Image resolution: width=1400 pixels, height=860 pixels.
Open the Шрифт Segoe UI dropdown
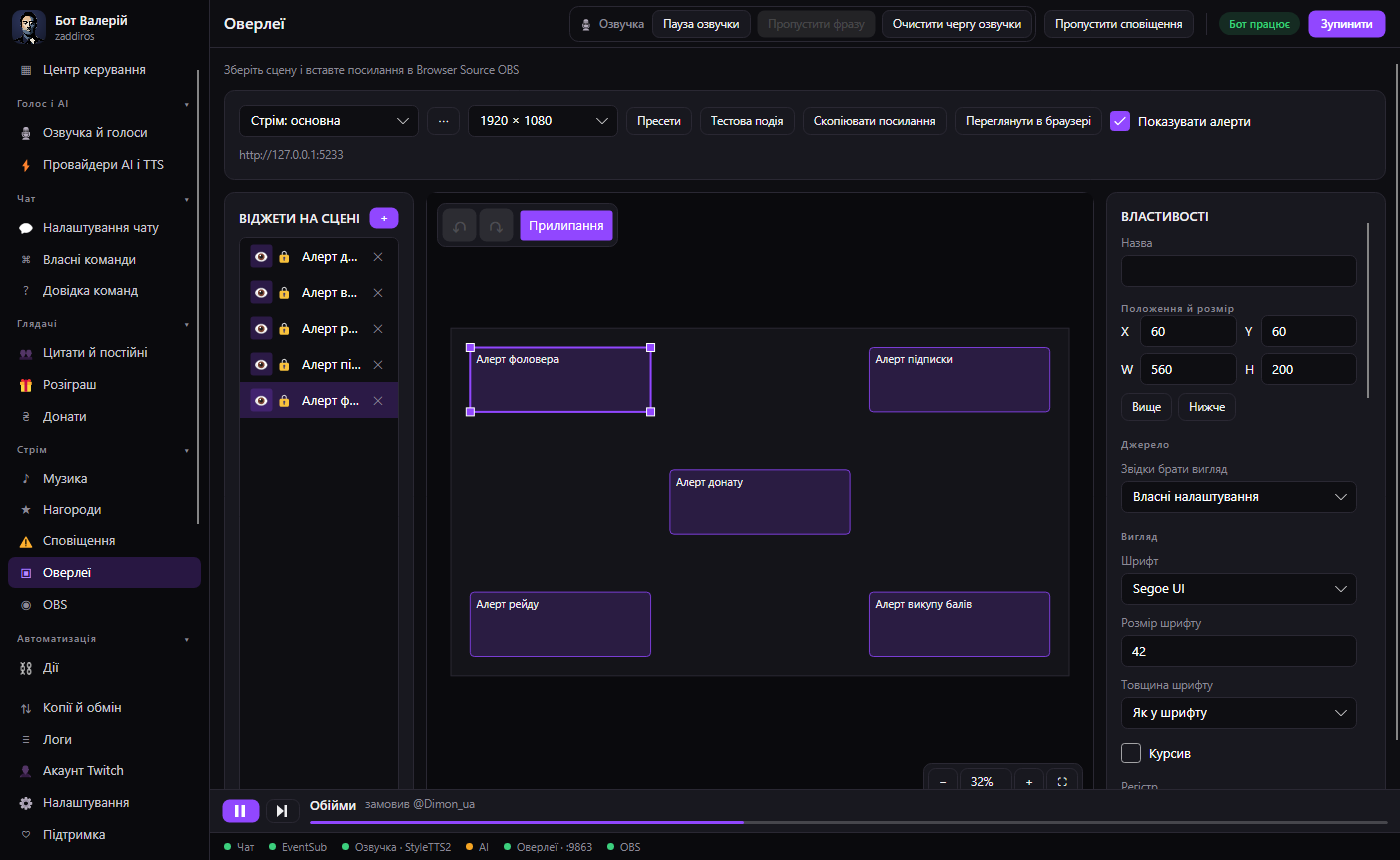click(x=1238, y=589)
